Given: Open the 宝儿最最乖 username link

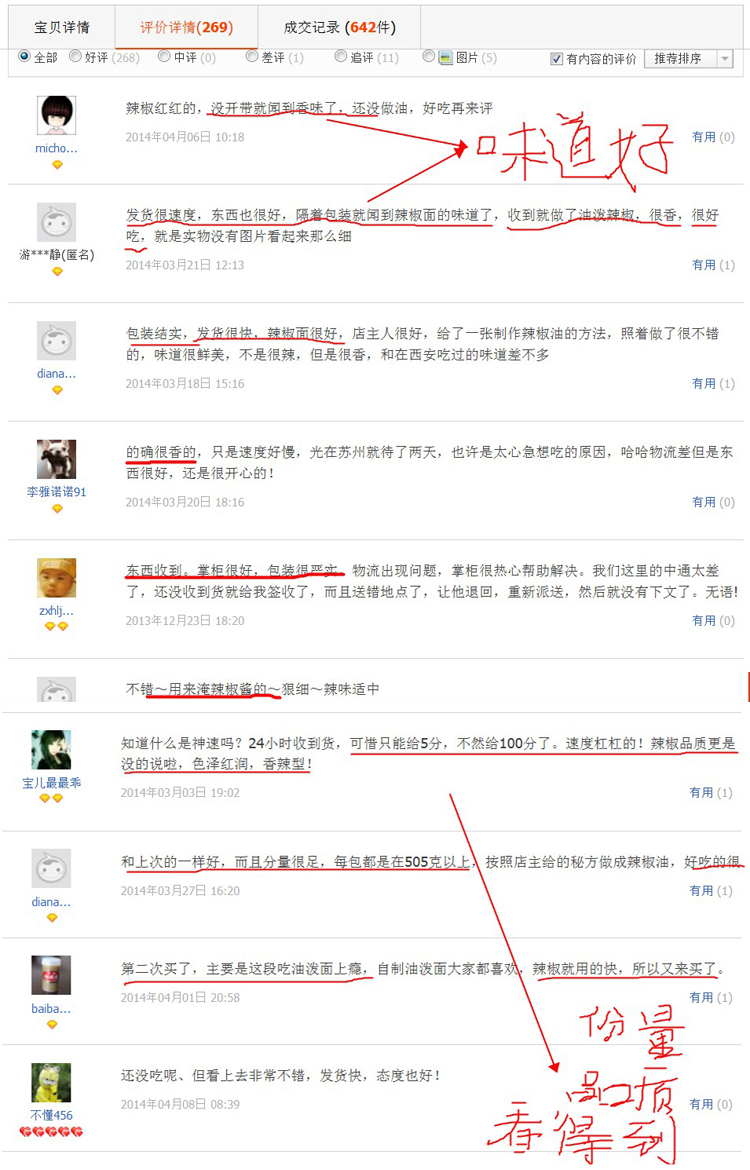Looking at the screenshot, I should click(x=51, y=783).
